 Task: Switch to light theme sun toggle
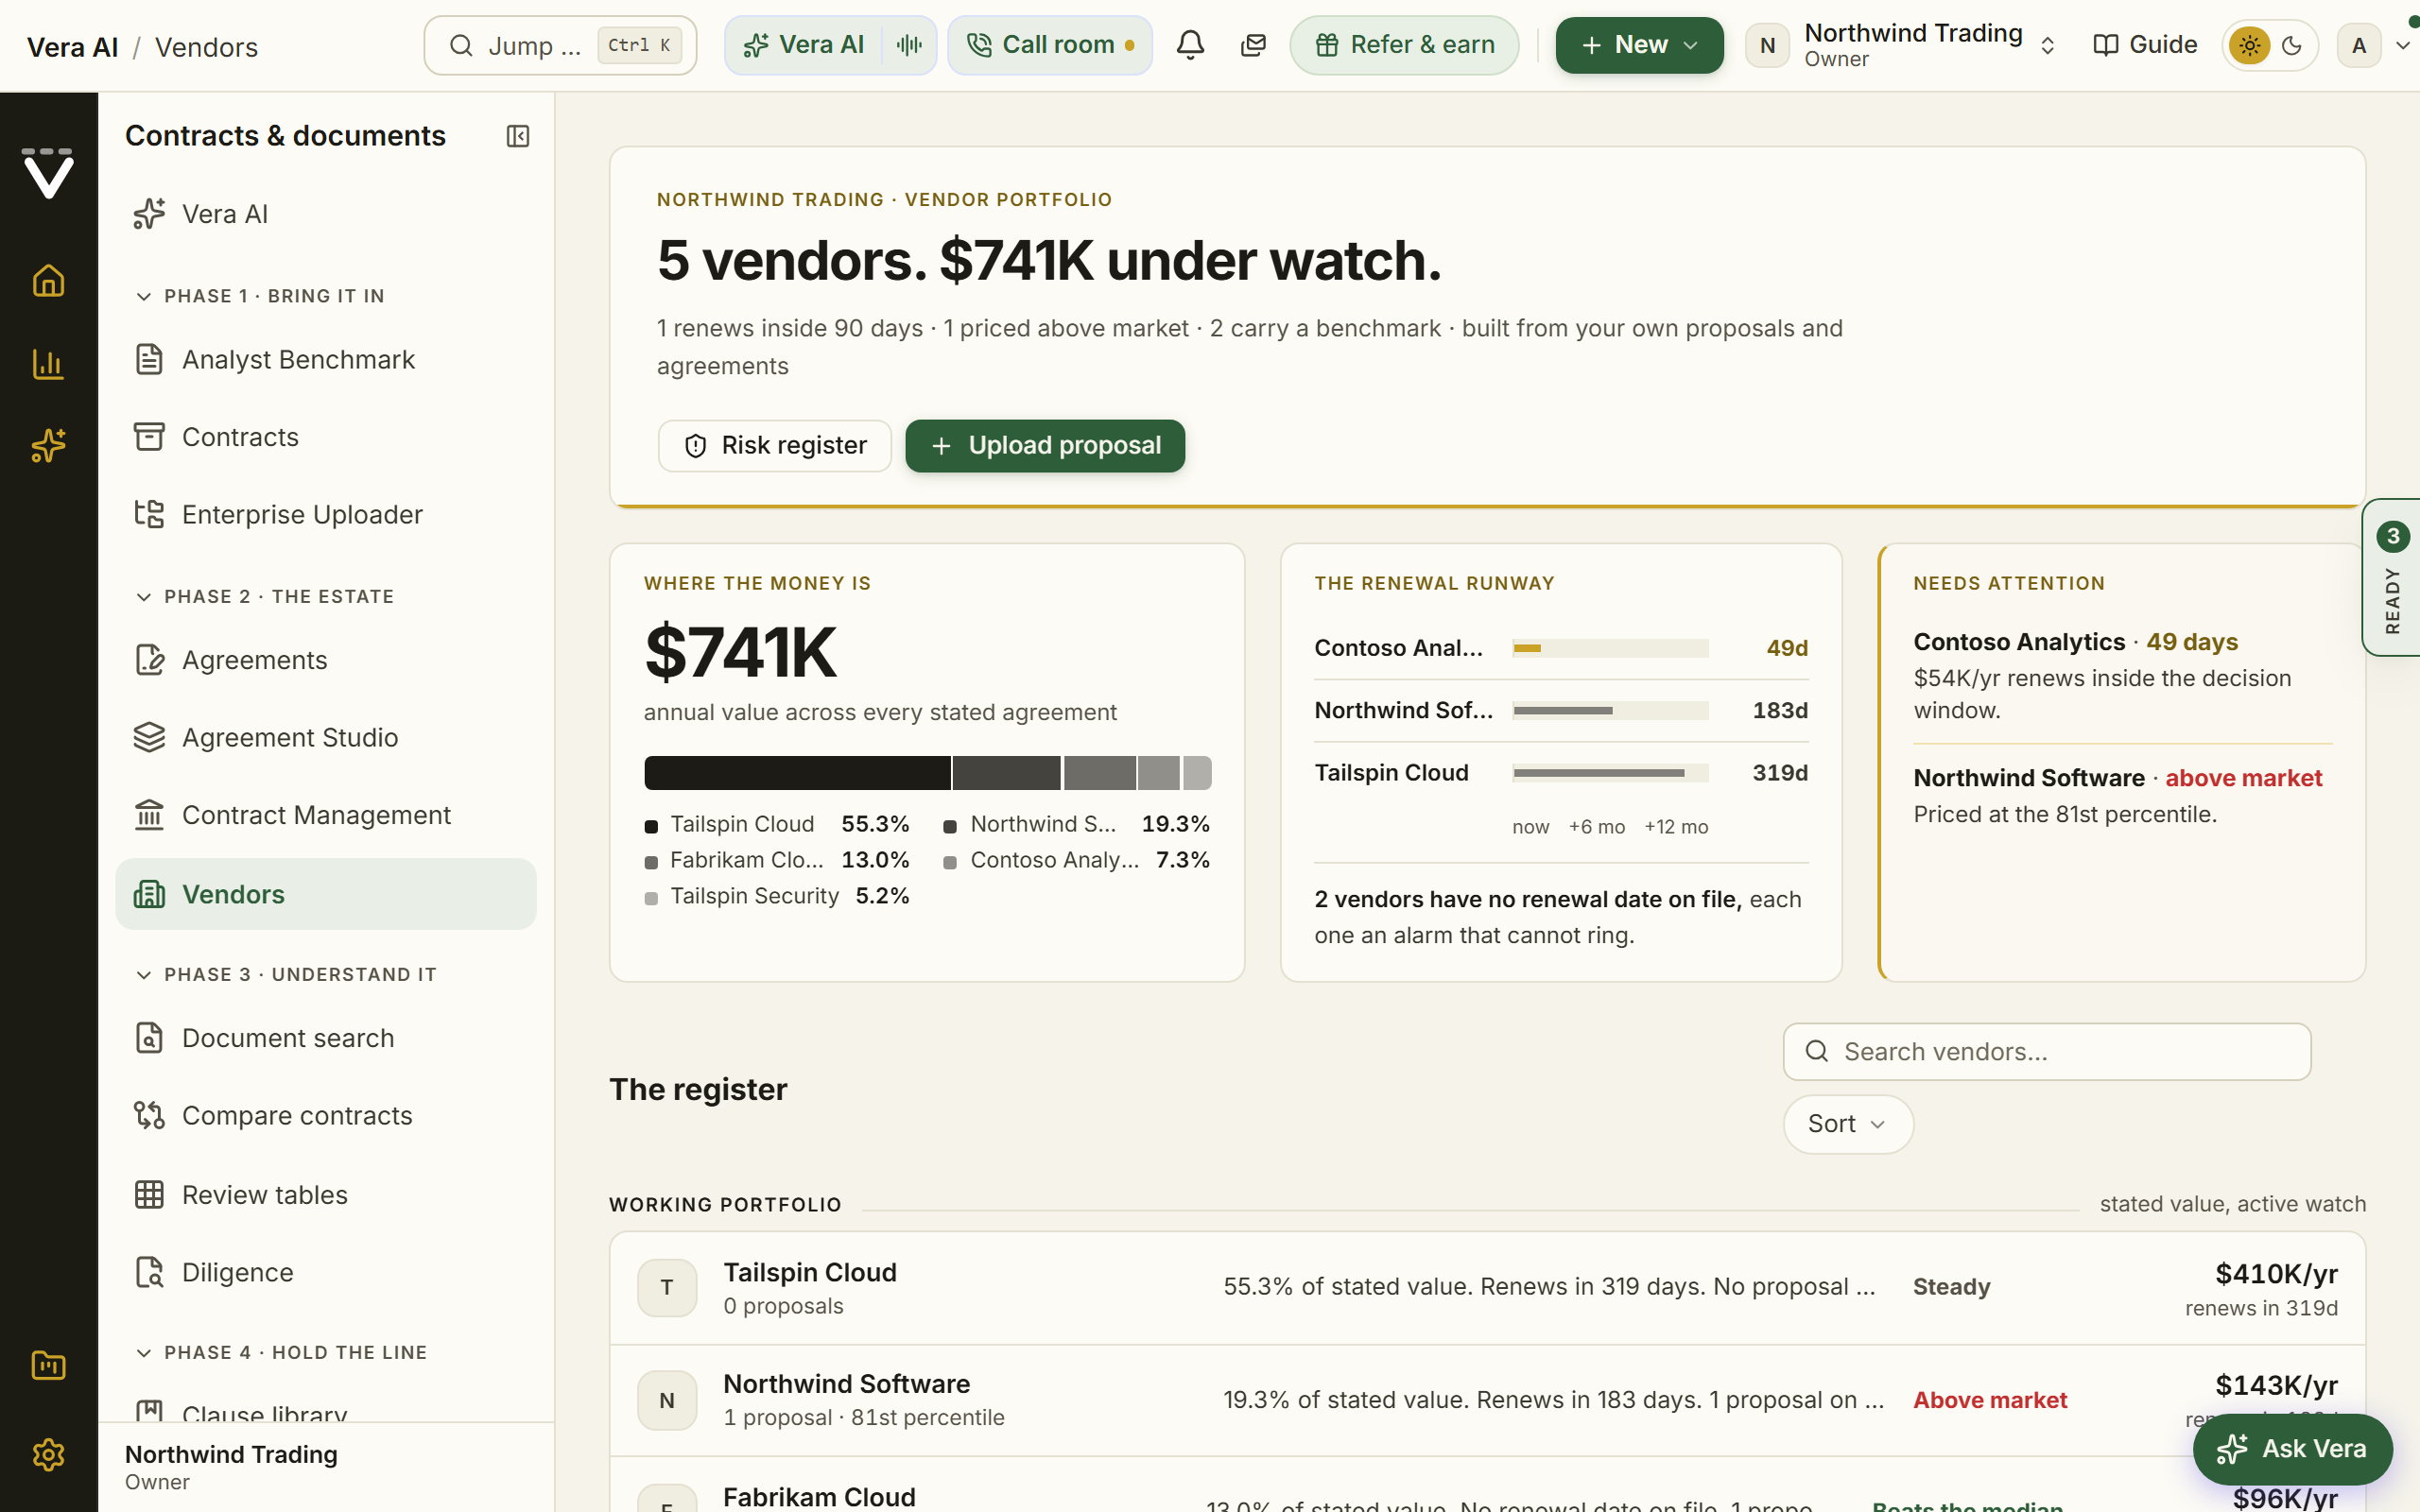point(2249,45)
